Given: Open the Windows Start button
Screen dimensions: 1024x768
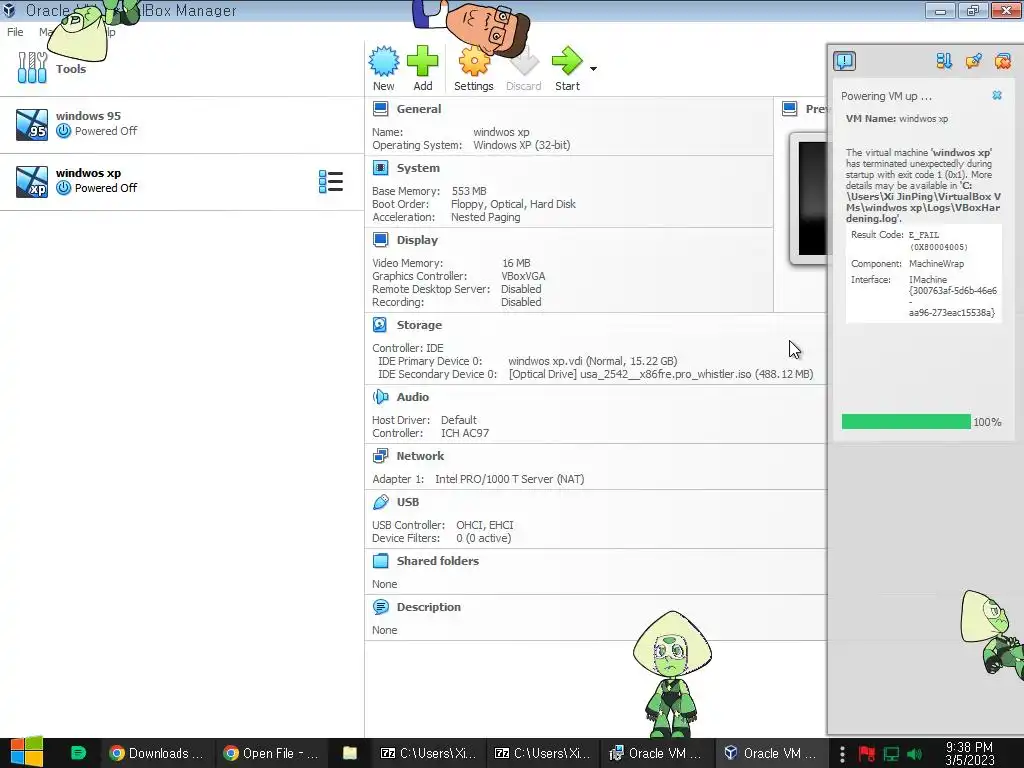Looking at the screenshot, I should 26,752.
